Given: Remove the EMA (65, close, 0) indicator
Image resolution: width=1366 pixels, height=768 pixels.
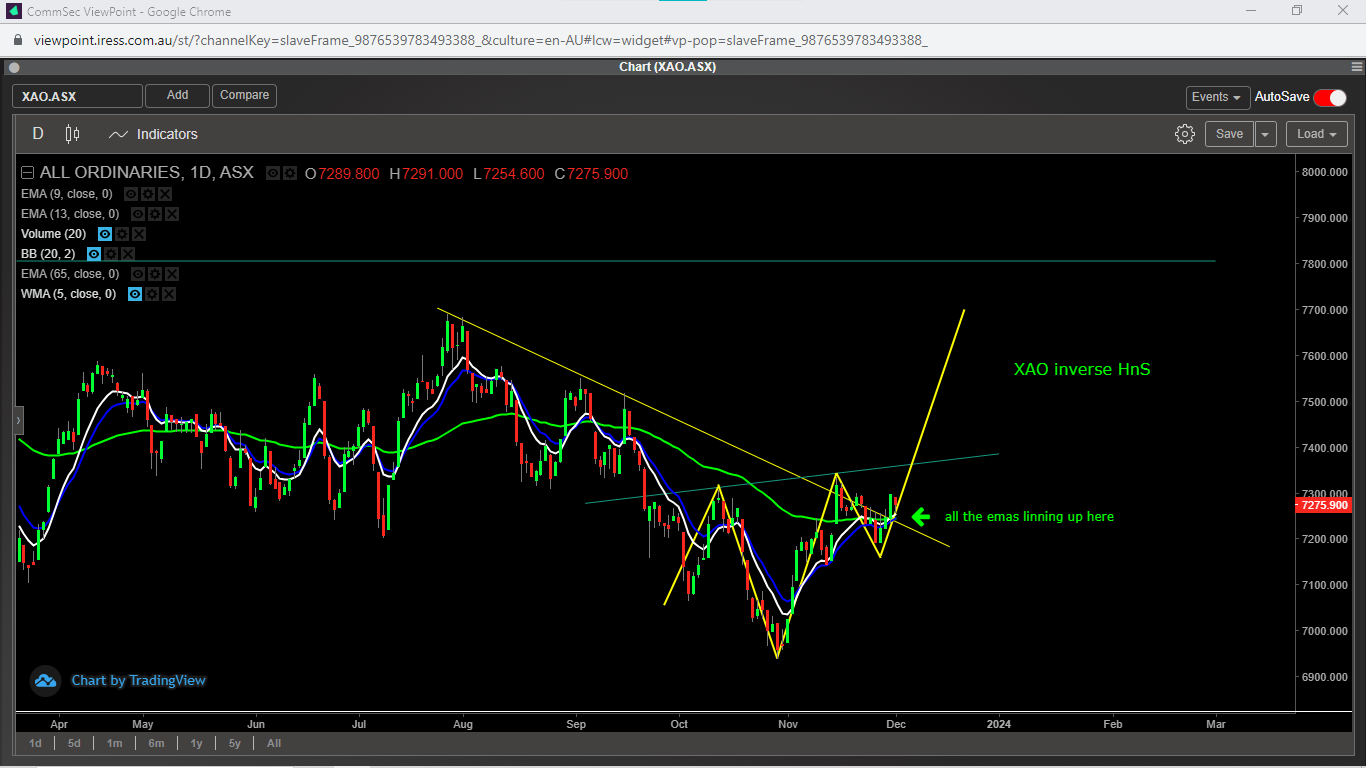Looking at the screenshot, I should [172, 274].
